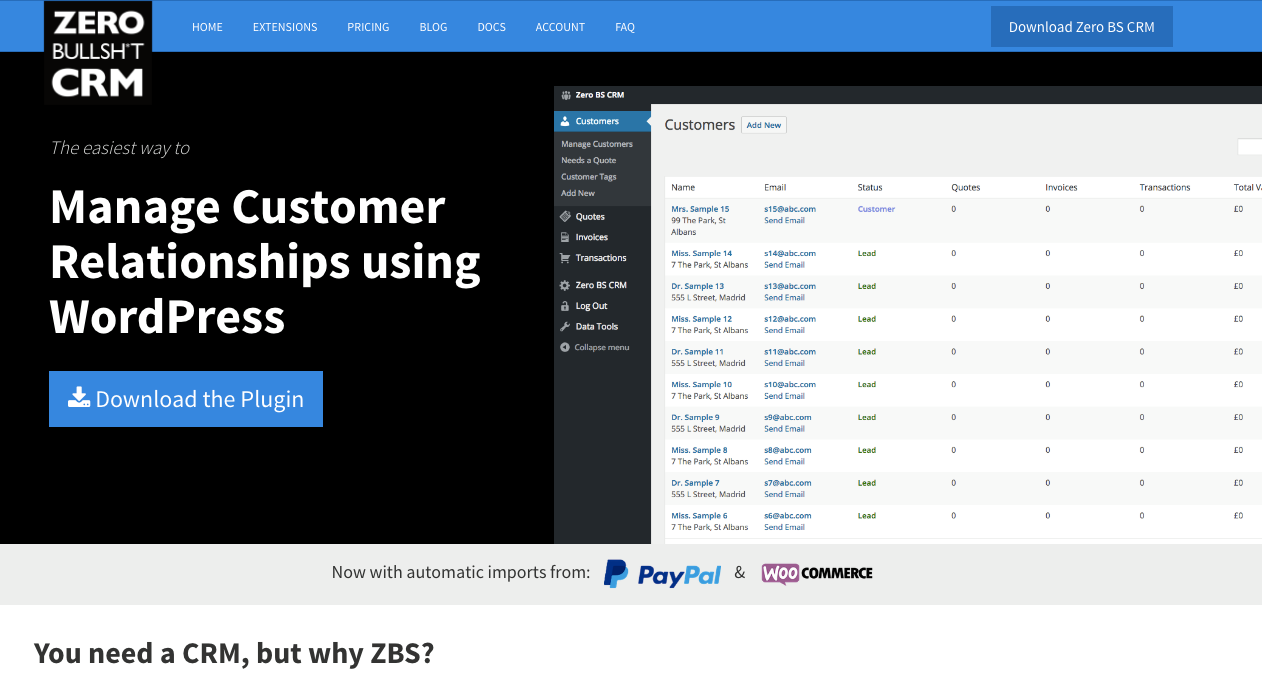Viewport: 1262px width, 677px height.
Task: Select the Customers icon in the admin sidebar
Action: [x=565, y=120]
